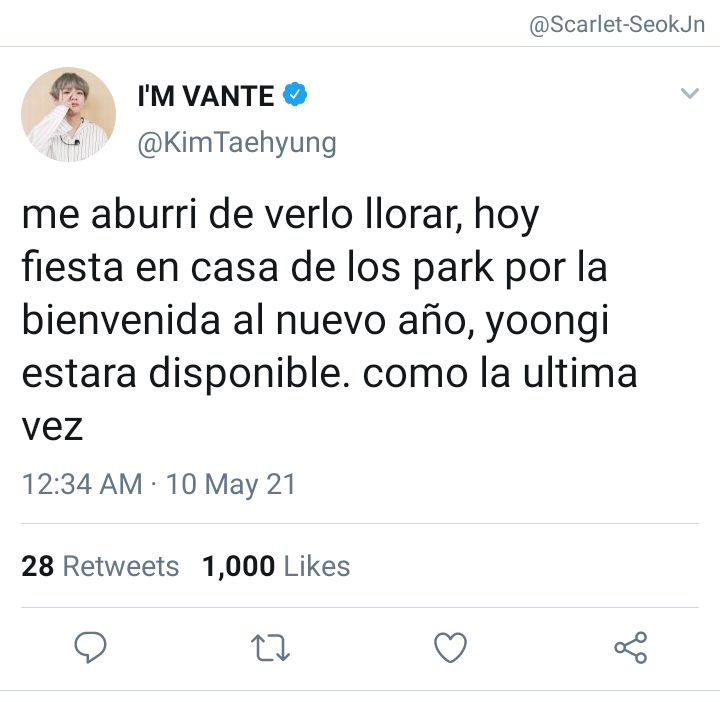Click the tweet text starting 'me aburri'
This screenshot has width=720, height=702.
(x=329, y=320)
